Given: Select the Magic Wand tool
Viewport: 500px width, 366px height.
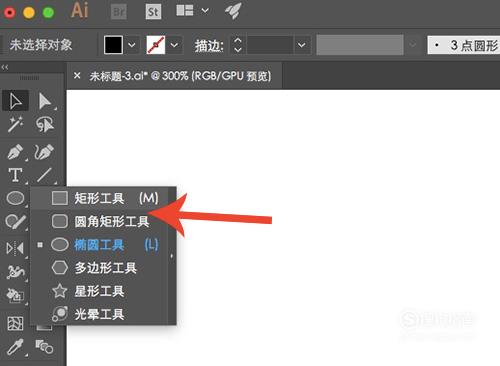Looking at the screenshot, I should tap(15, 124).
